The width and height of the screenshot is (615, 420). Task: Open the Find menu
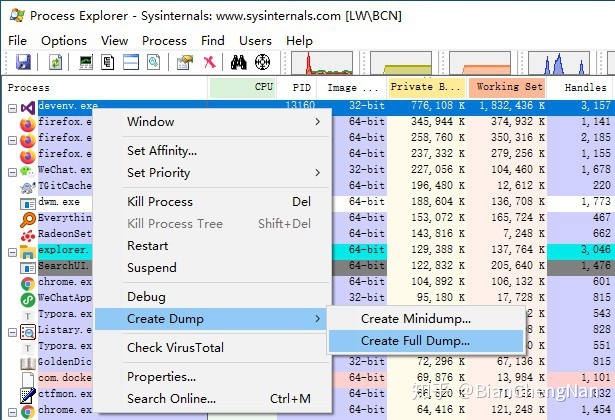coord(213,41)
